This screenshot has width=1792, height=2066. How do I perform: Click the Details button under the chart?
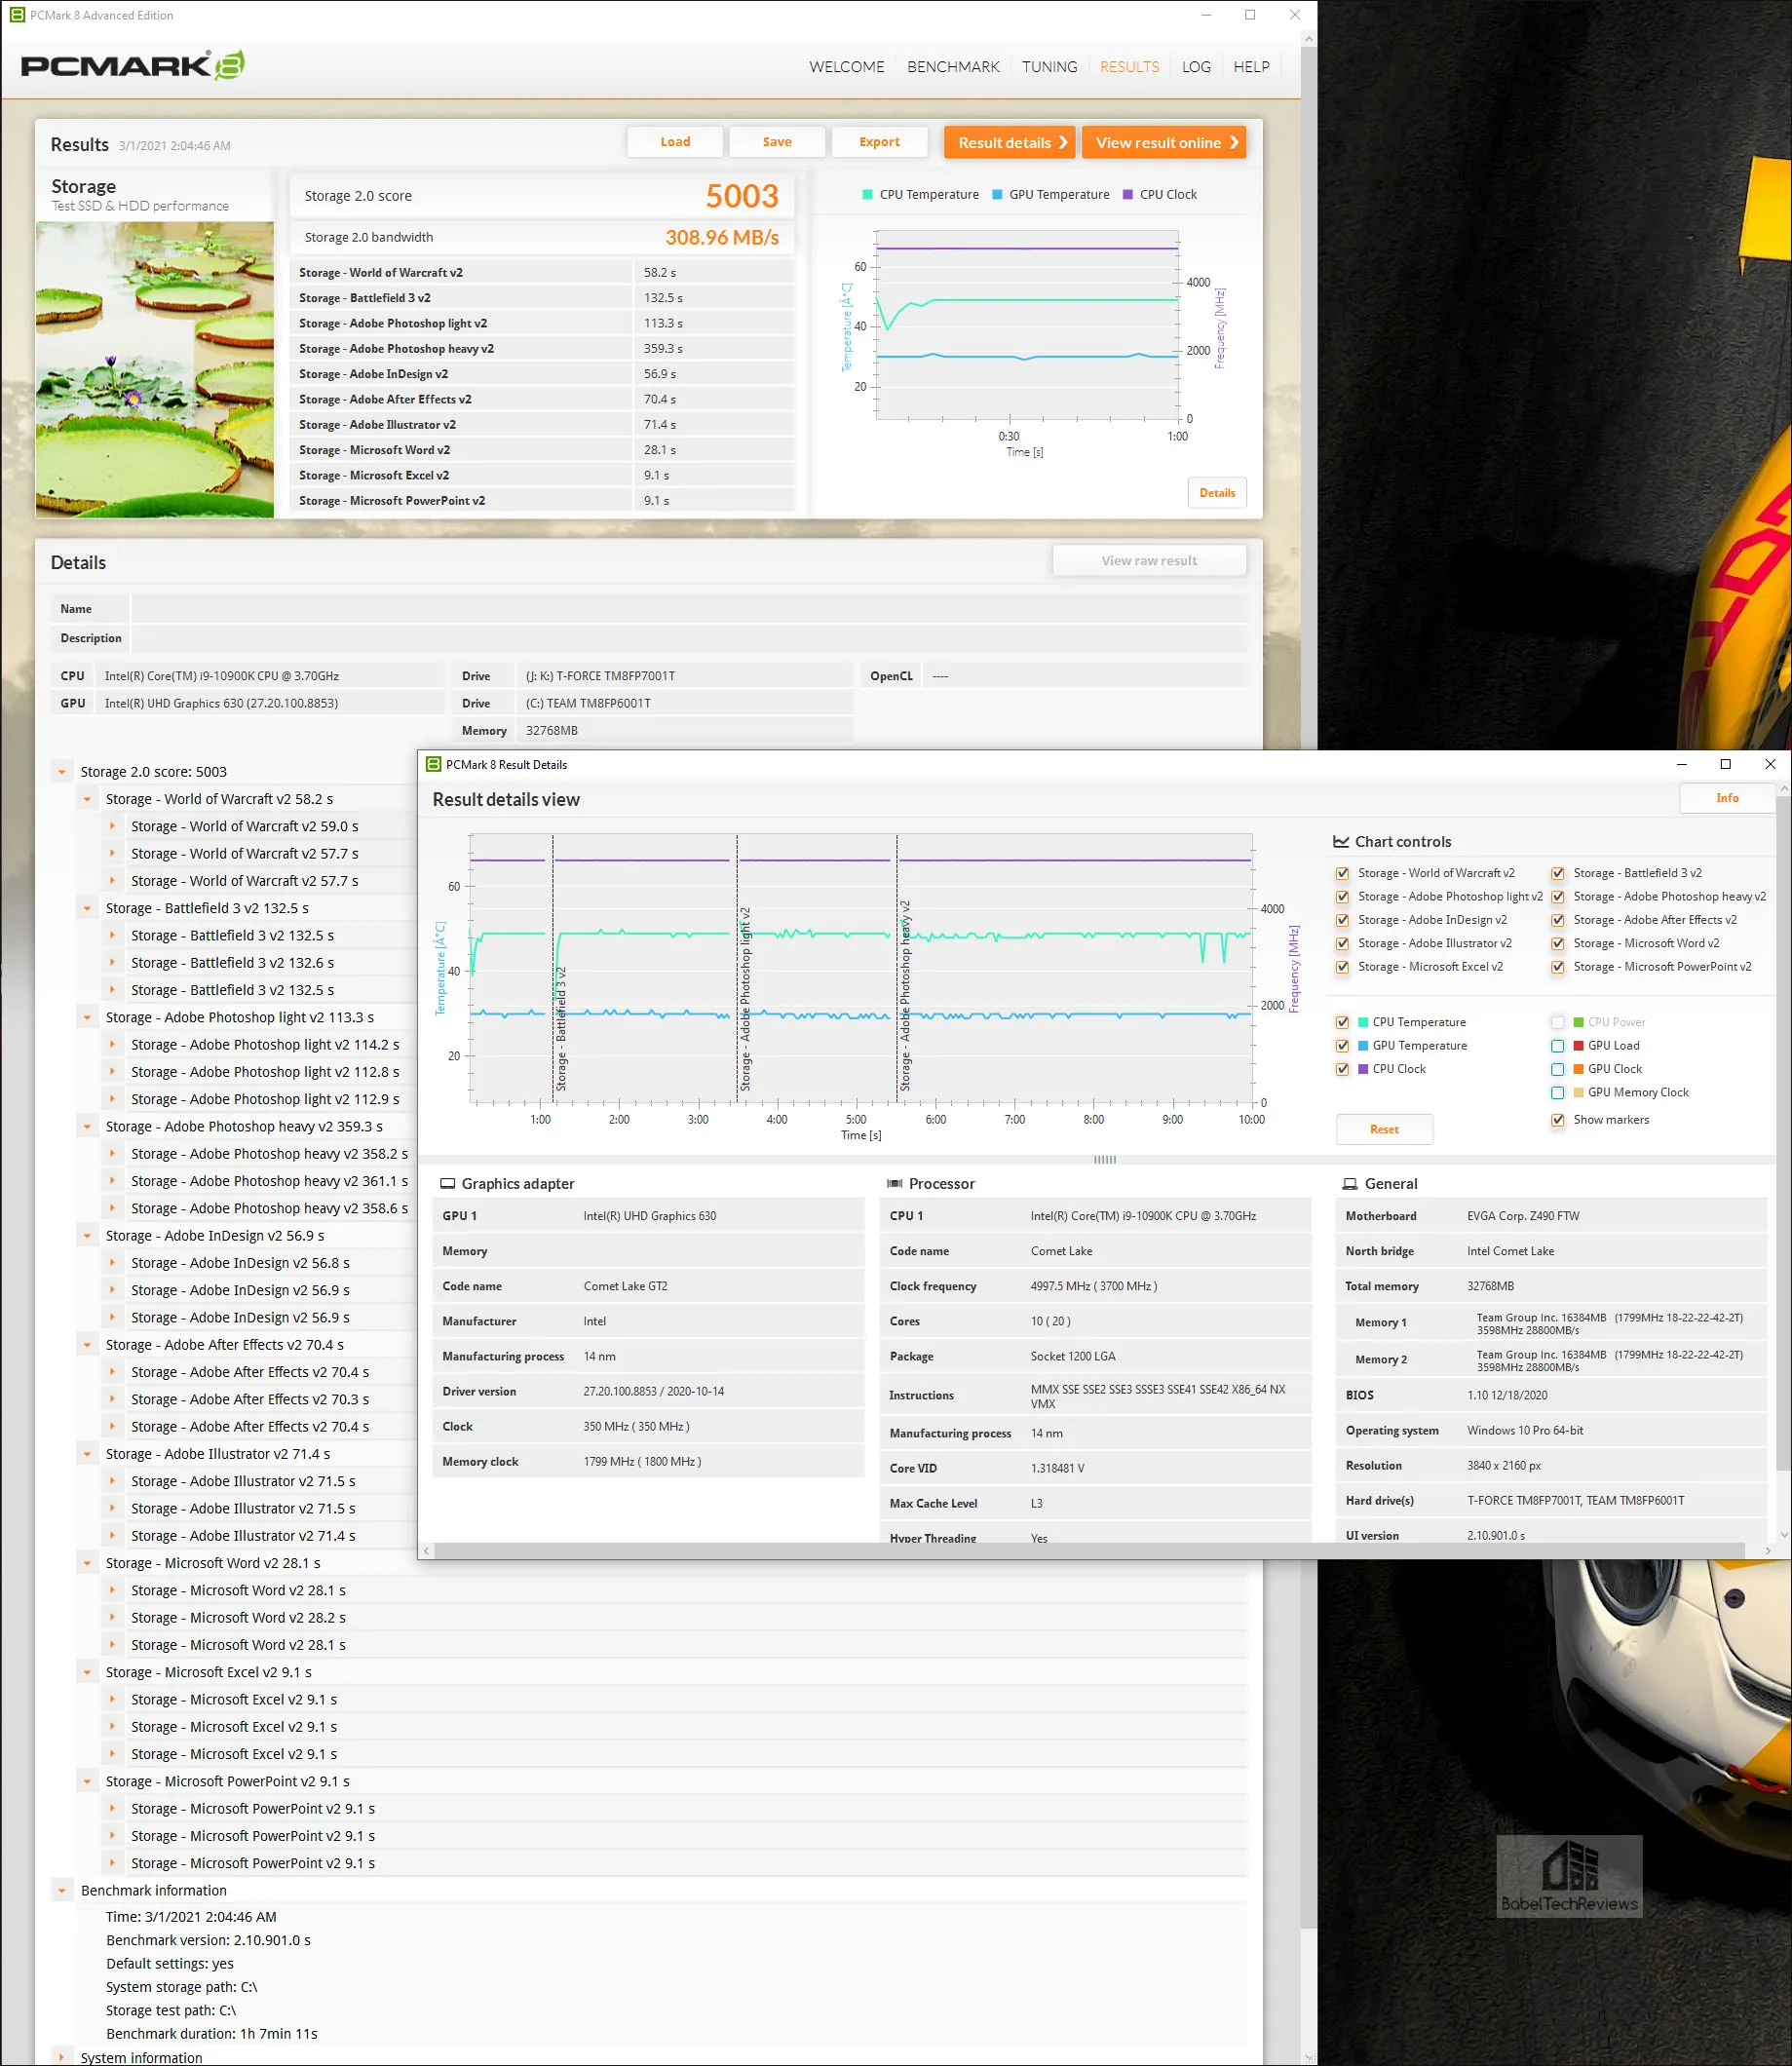coord(1217,493)
